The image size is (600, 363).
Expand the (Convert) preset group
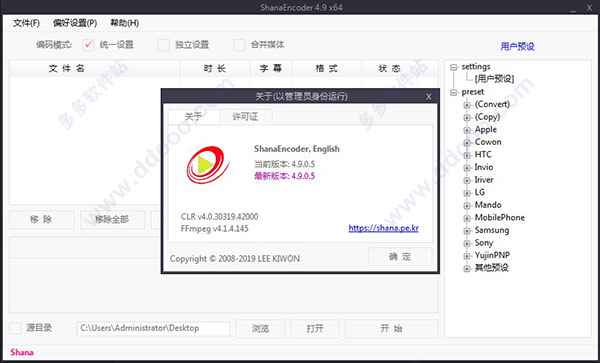pyautogui.click(x=466, y=105)
